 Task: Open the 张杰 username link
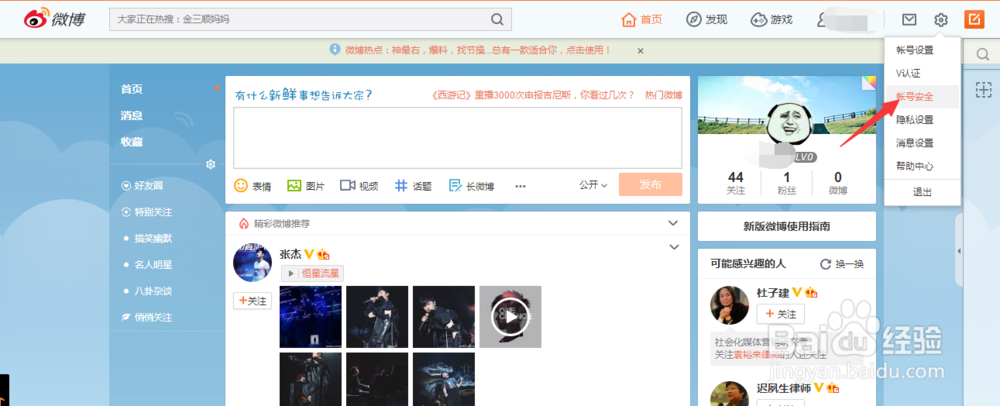point(290,254)
